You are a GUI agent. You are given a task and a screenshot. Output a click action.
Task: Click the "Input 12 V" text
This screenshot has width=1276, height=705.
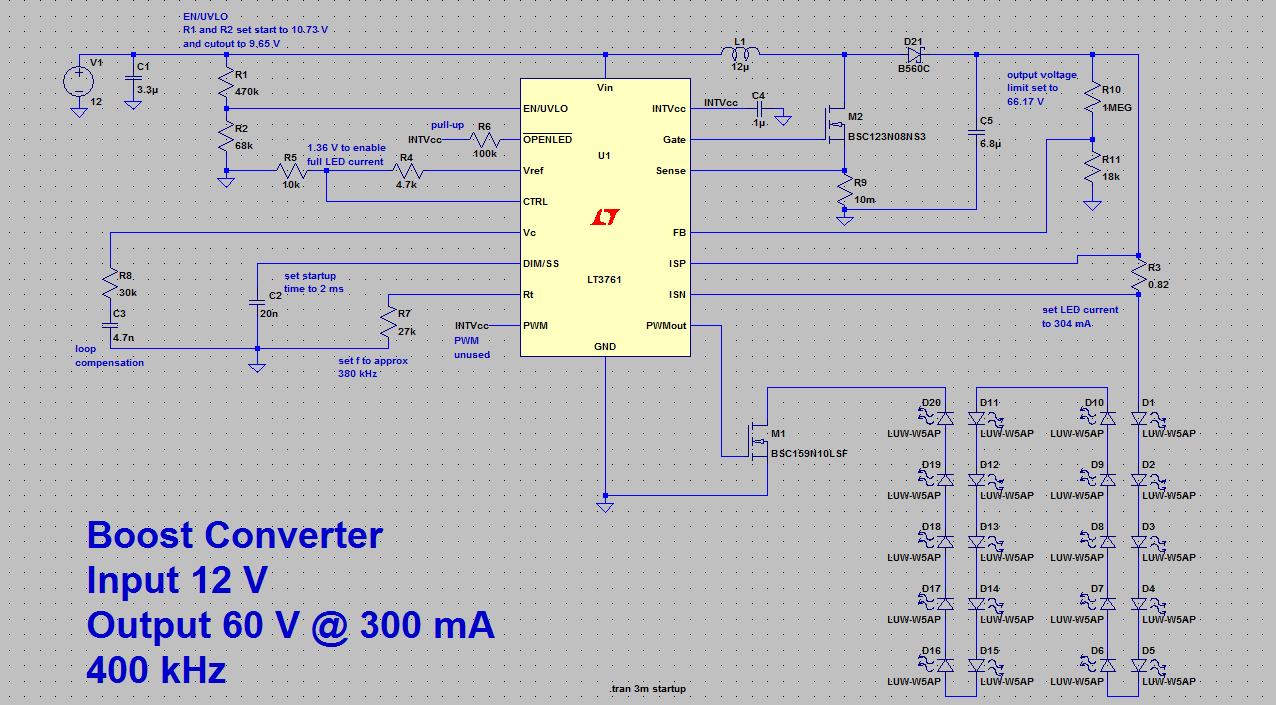pyautogui.click(x=177, y=581)
